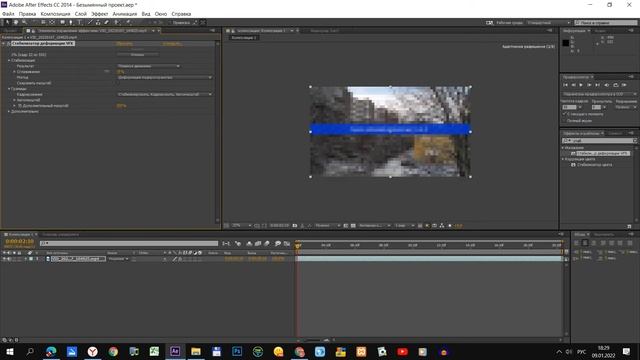The width and height of the screenshot is (640, 360).
Task: Select the Eraser tool
Action: (107, 22)
